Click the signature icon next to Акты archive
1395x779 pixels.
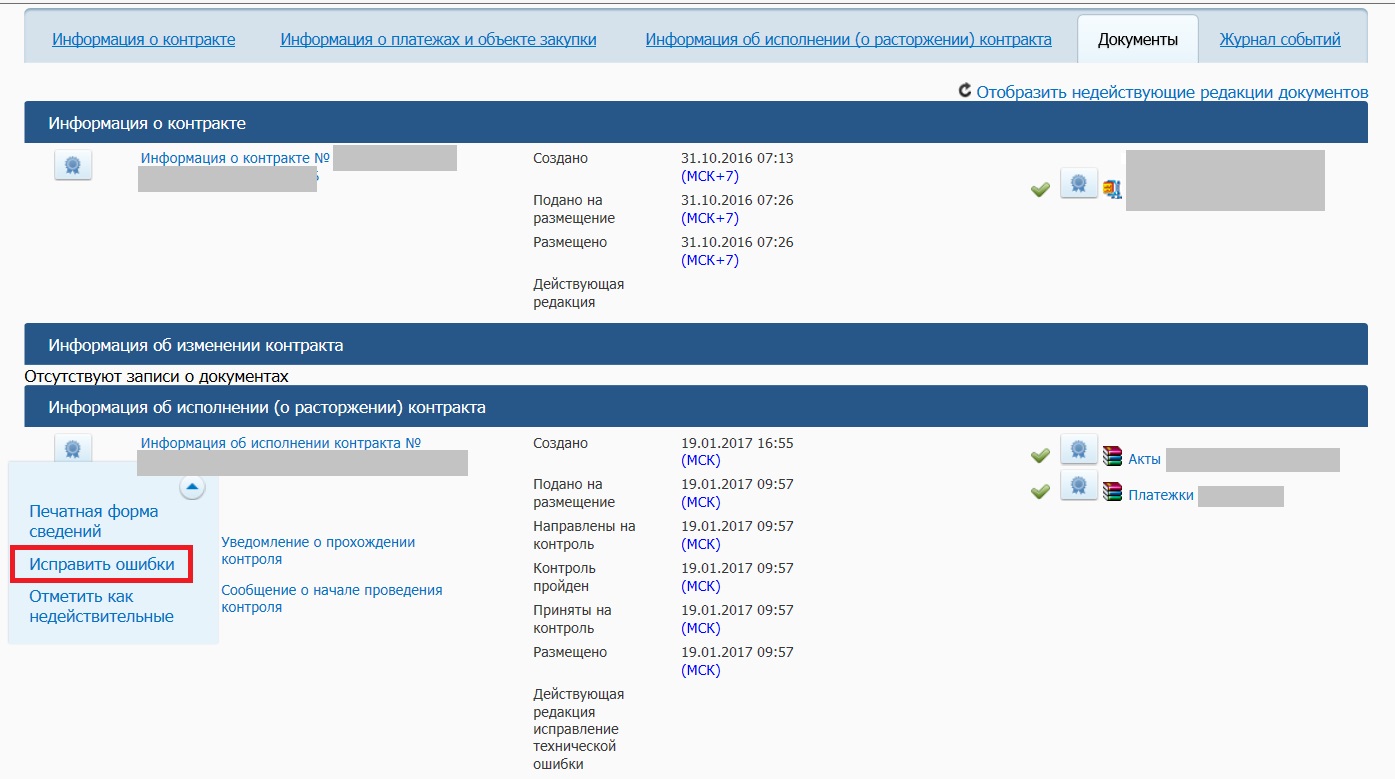1078,451
